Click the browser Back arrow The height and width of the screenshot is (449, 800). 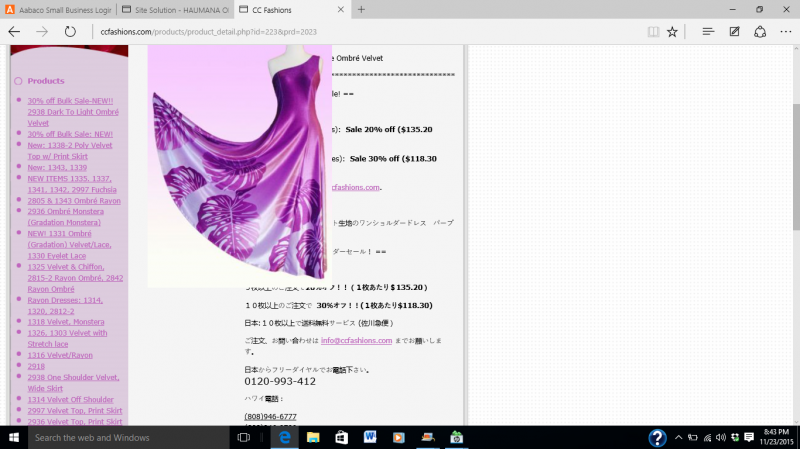click(14, 31)
